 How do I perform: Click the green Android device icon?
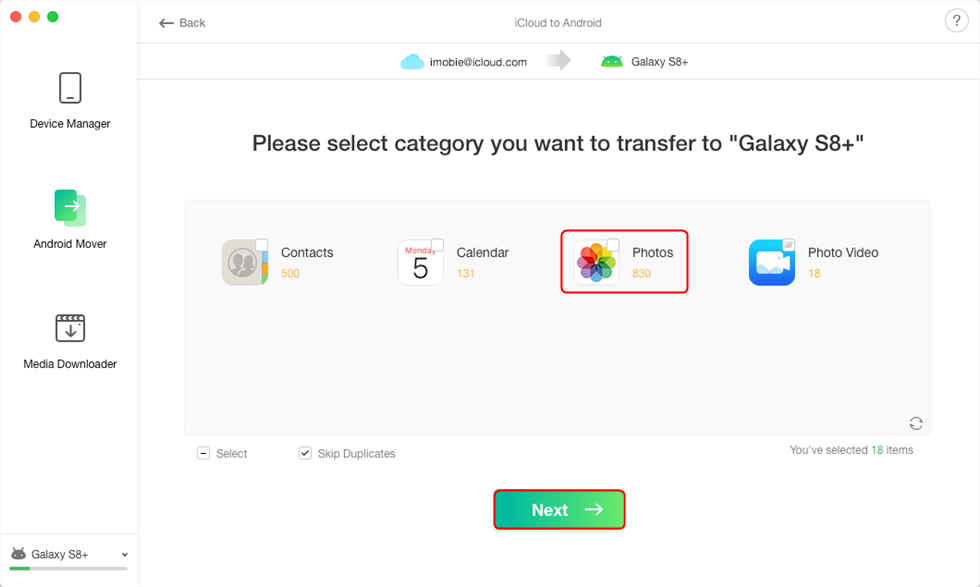611,62
